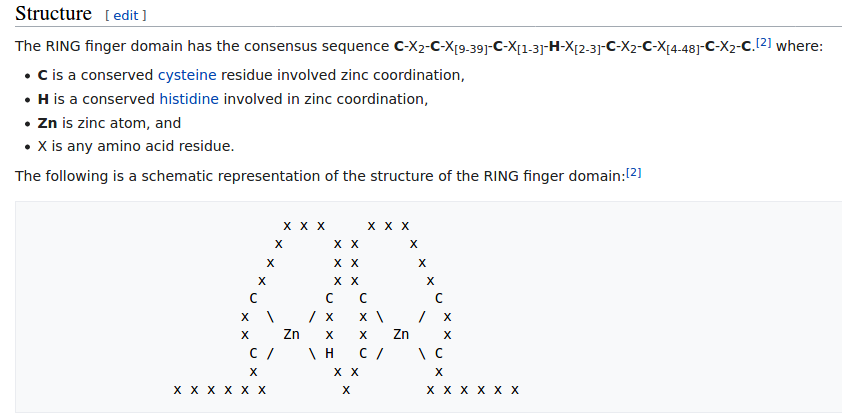Click the bold H starting the histidine bullet
842x419 pixels.
coord(43,99)
